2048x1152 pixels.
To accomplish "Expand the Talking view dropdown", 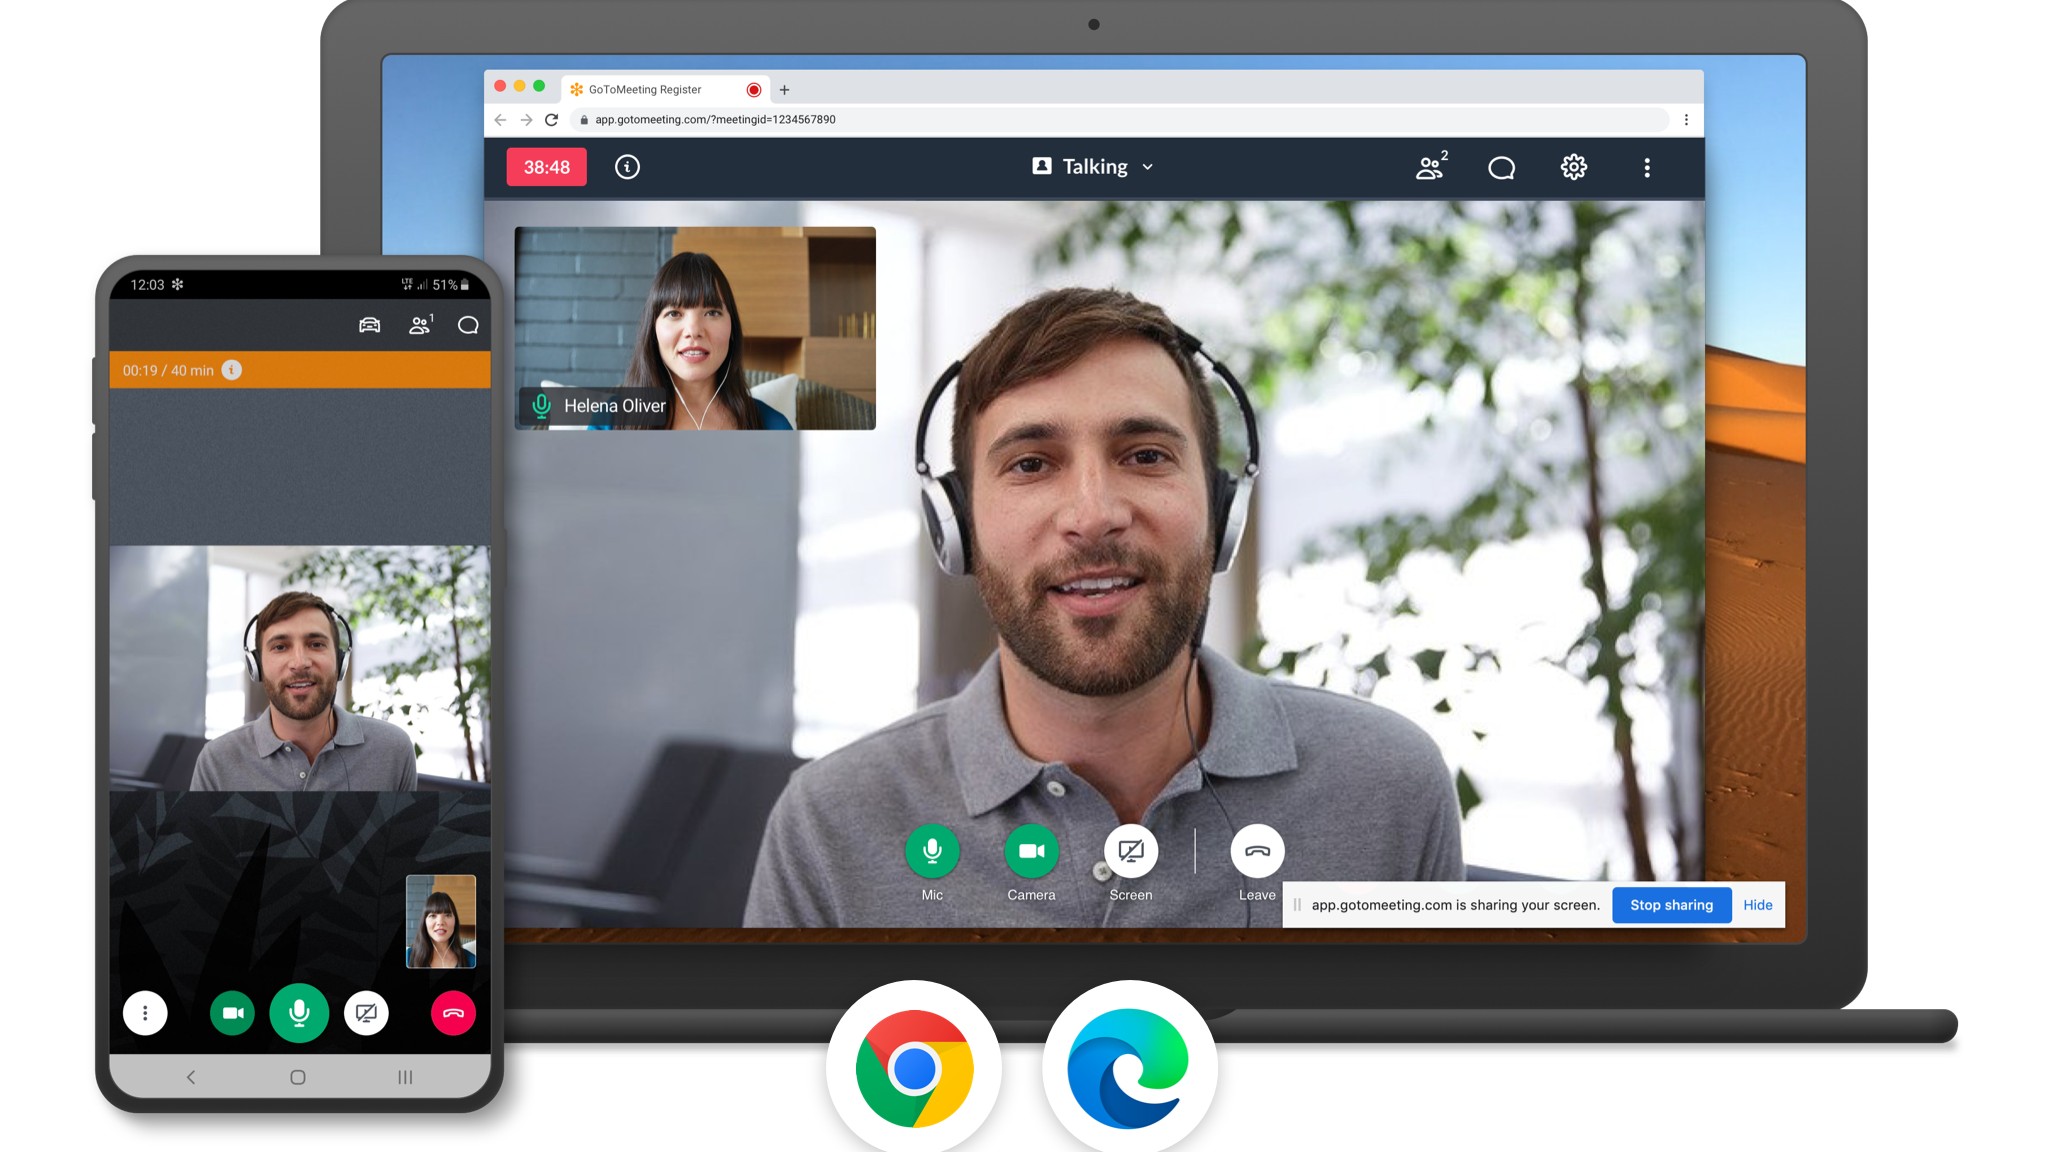I will click(1093, 167).
